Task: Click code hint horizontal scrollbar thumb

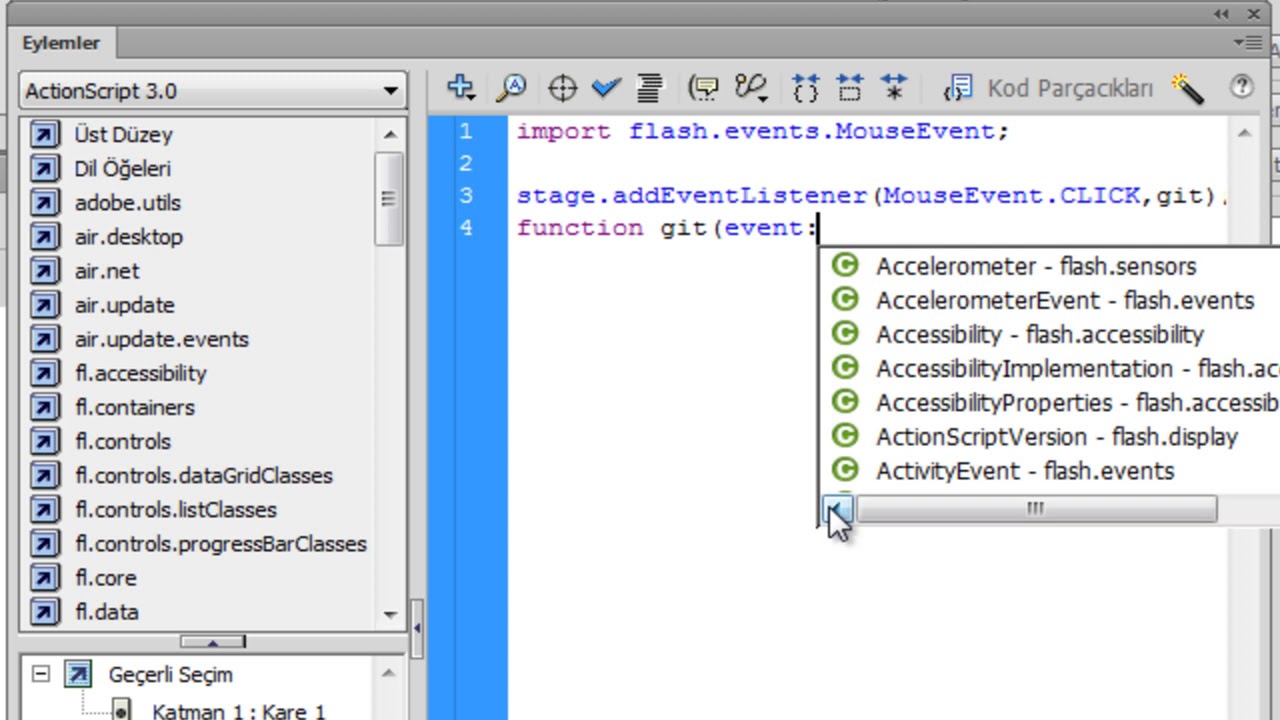Action: (1036, 509)
